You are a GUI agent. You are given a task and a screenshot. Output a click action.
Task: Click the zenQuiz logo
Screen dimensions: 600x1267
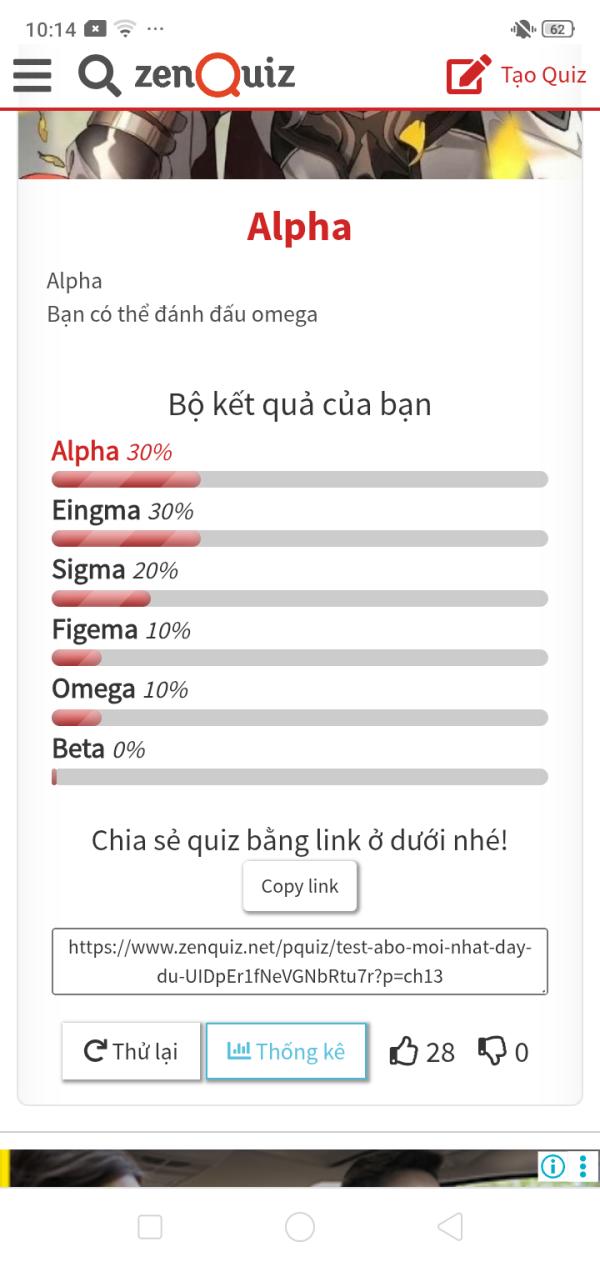(x=214, y=75)
